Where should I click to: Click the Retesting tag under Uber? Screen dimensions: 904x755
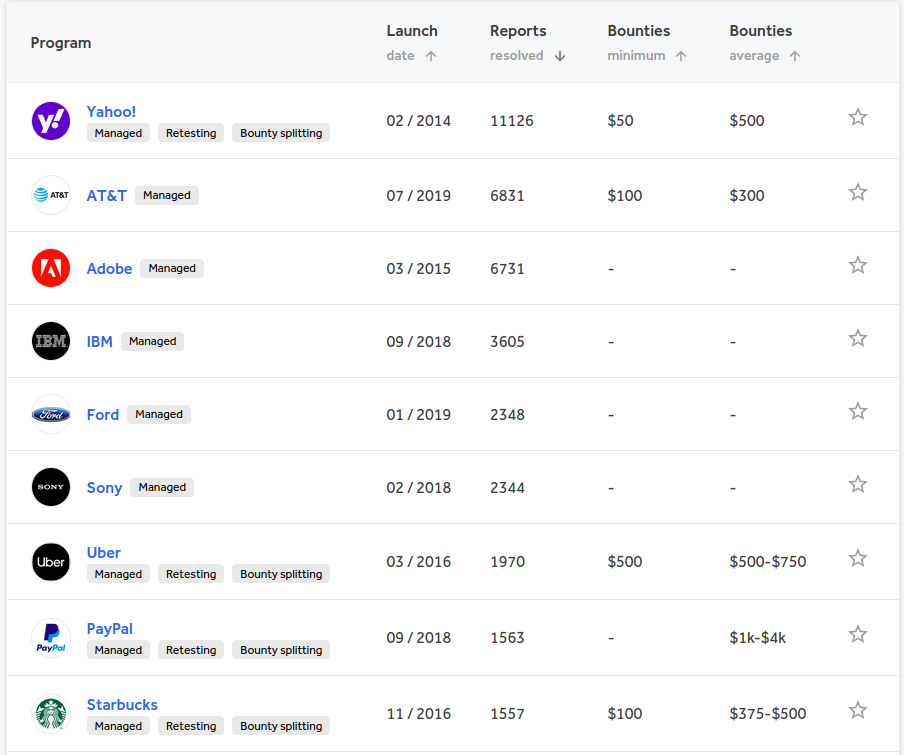point(191,574)
